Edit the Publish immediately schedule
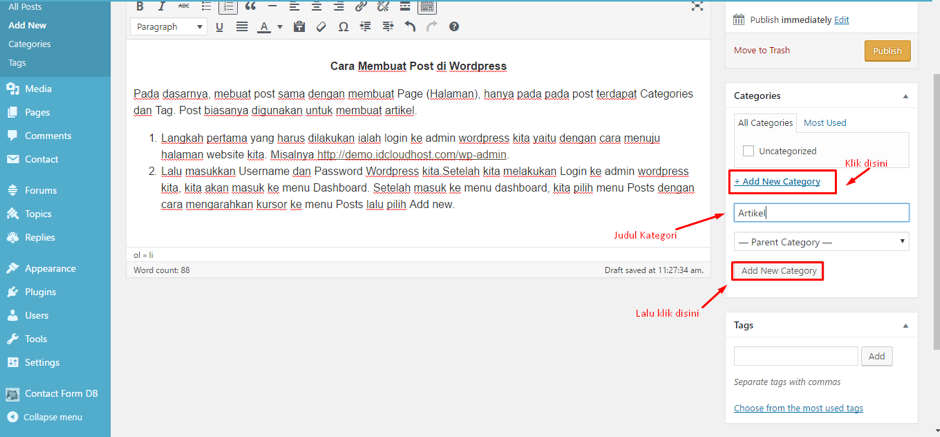The height and width of the screenshot is (437, 940). 841,20
